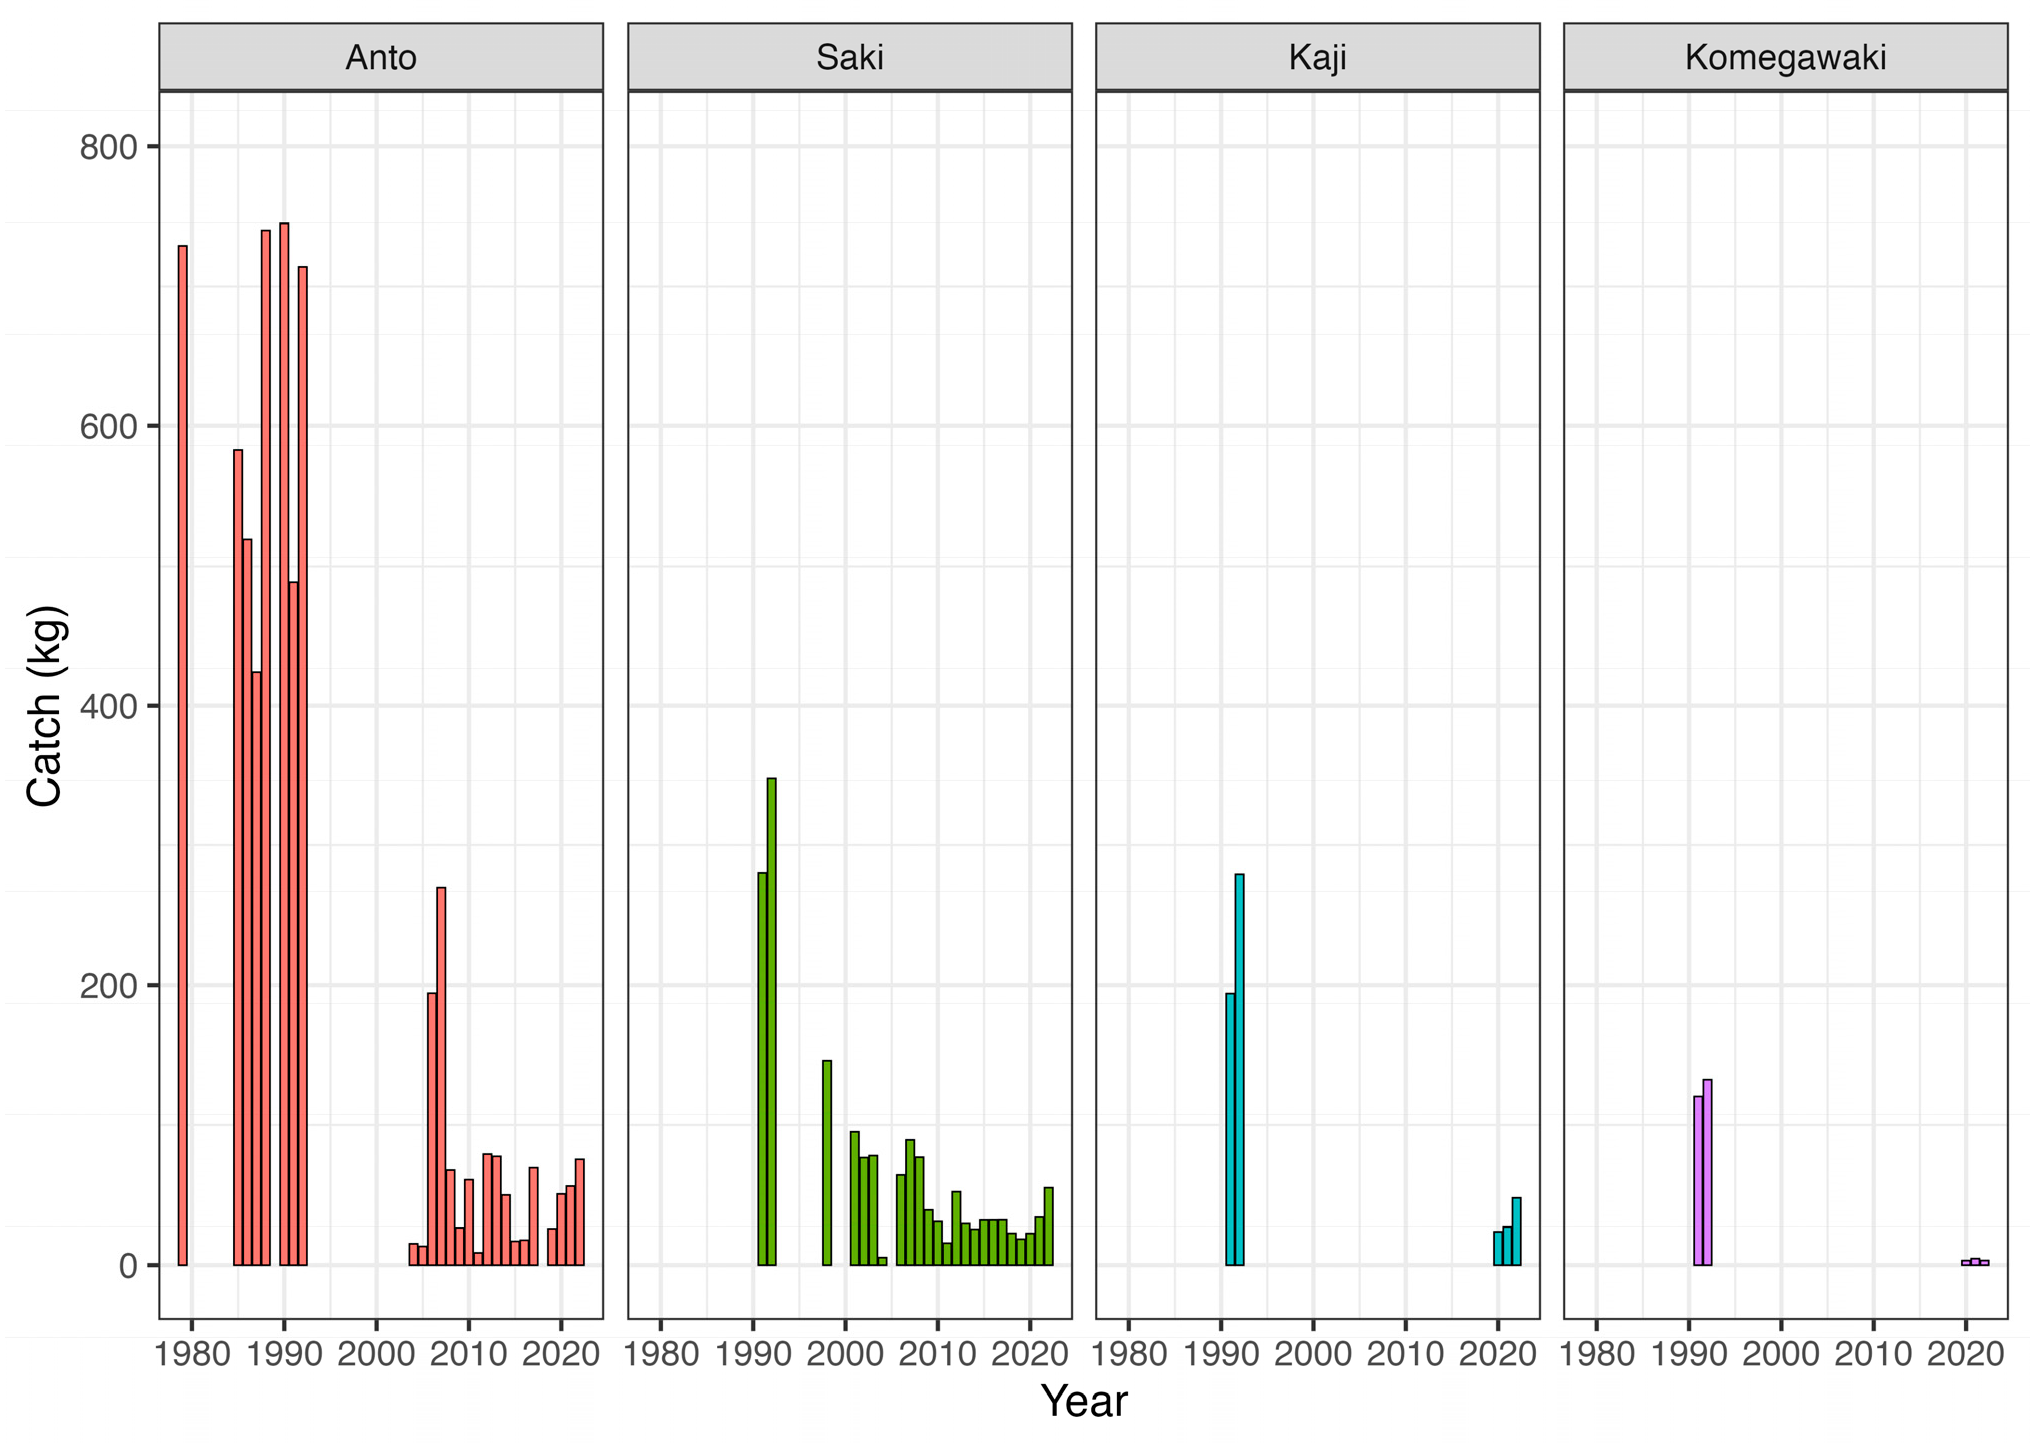Click the tallest red bar in Anto
Viewport: 2030px width, 1444px height.
click(284, 744)
